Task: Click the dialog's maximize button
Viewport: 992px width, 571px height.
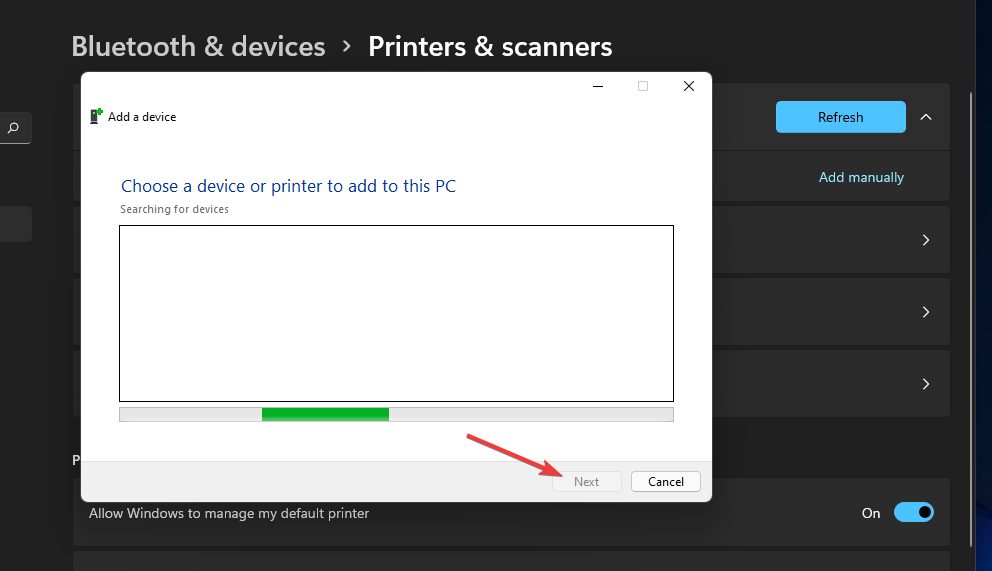Action: [643, 87]
